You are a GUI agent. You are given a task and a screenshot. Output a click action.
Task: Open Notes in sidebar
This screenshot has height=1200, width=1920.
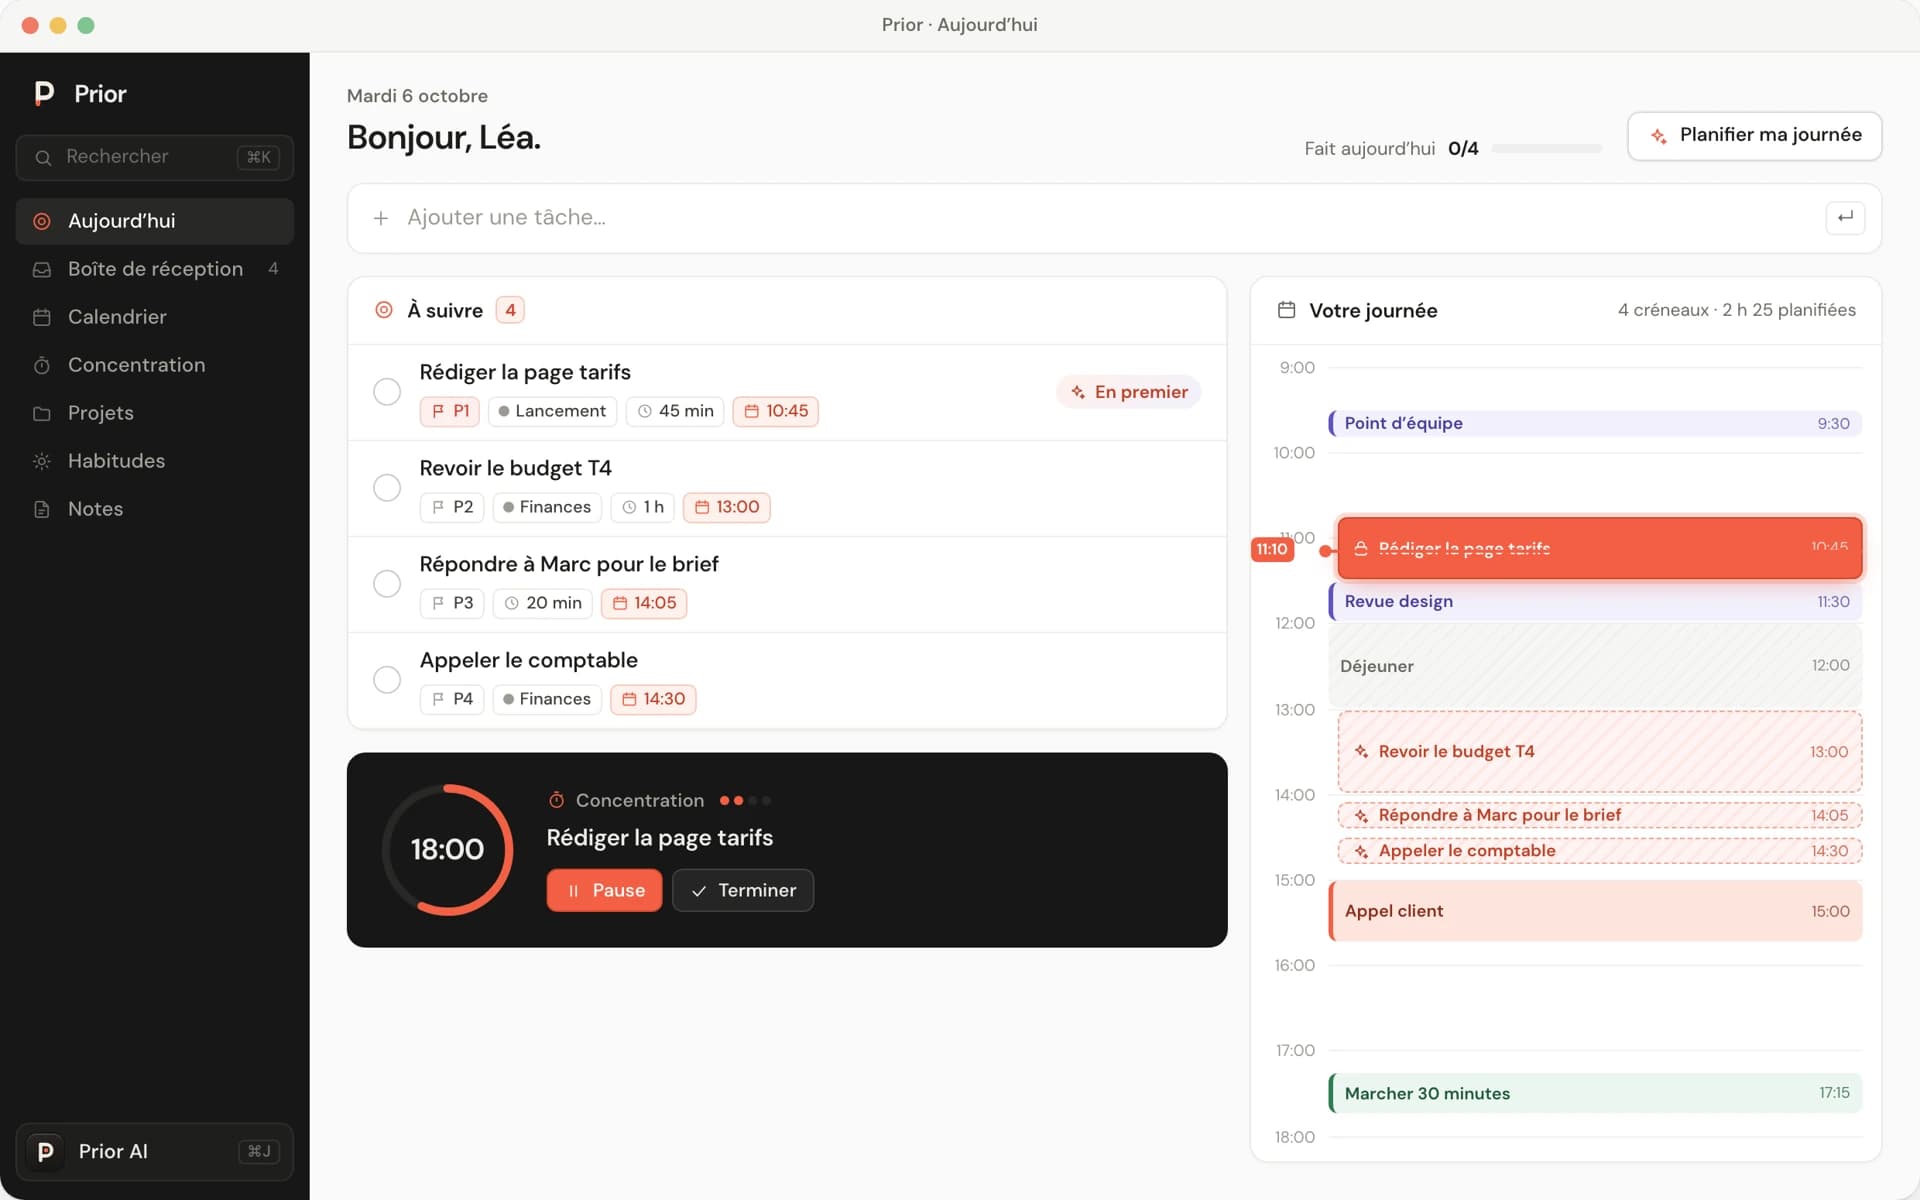[x=155, y=509]
